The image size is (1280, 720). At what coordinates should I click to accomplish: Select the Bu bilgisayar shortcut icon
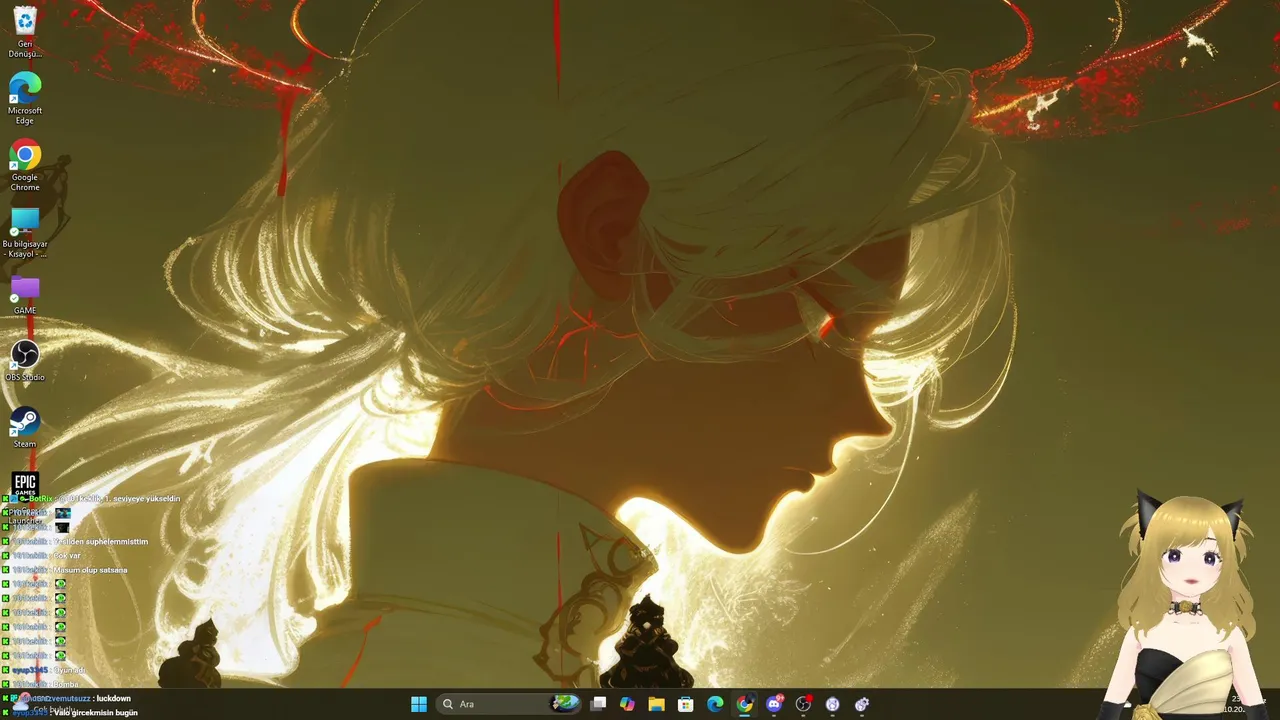pyautogui.click(x=25, y=232)
